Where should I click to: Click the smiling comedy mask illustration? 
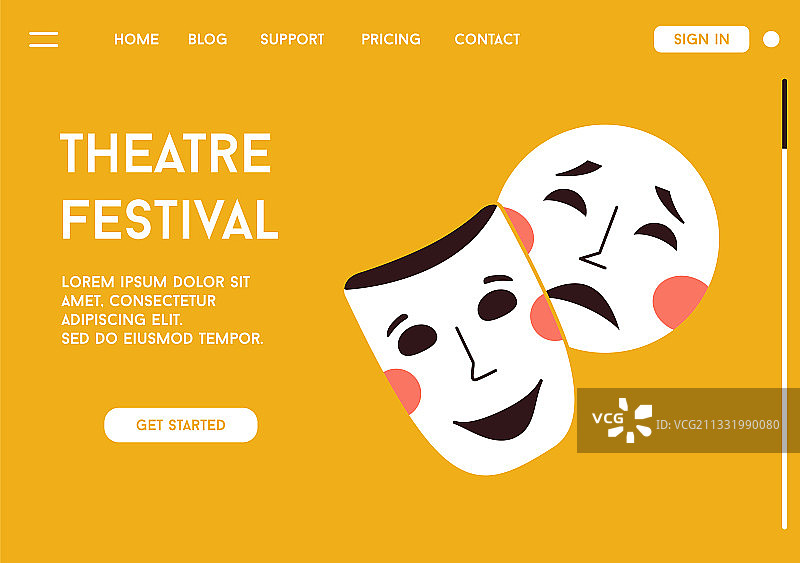459,340
